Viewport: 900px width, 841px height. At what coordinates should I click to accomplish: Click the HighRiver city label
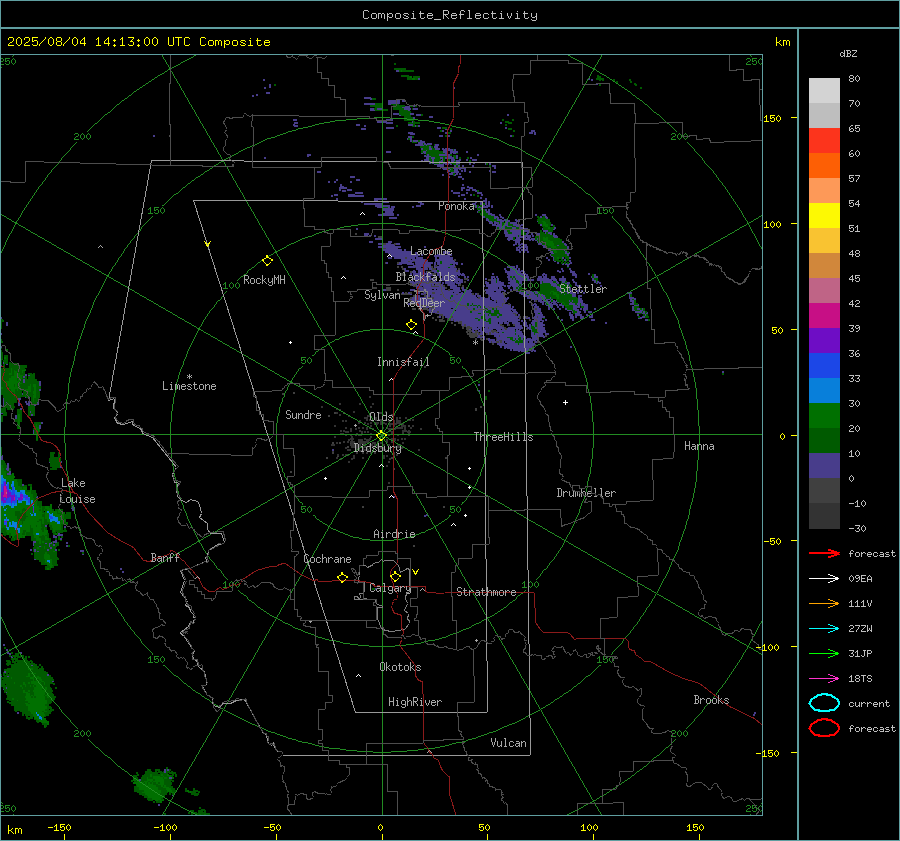pyautogui.click(x=415, y=702)
